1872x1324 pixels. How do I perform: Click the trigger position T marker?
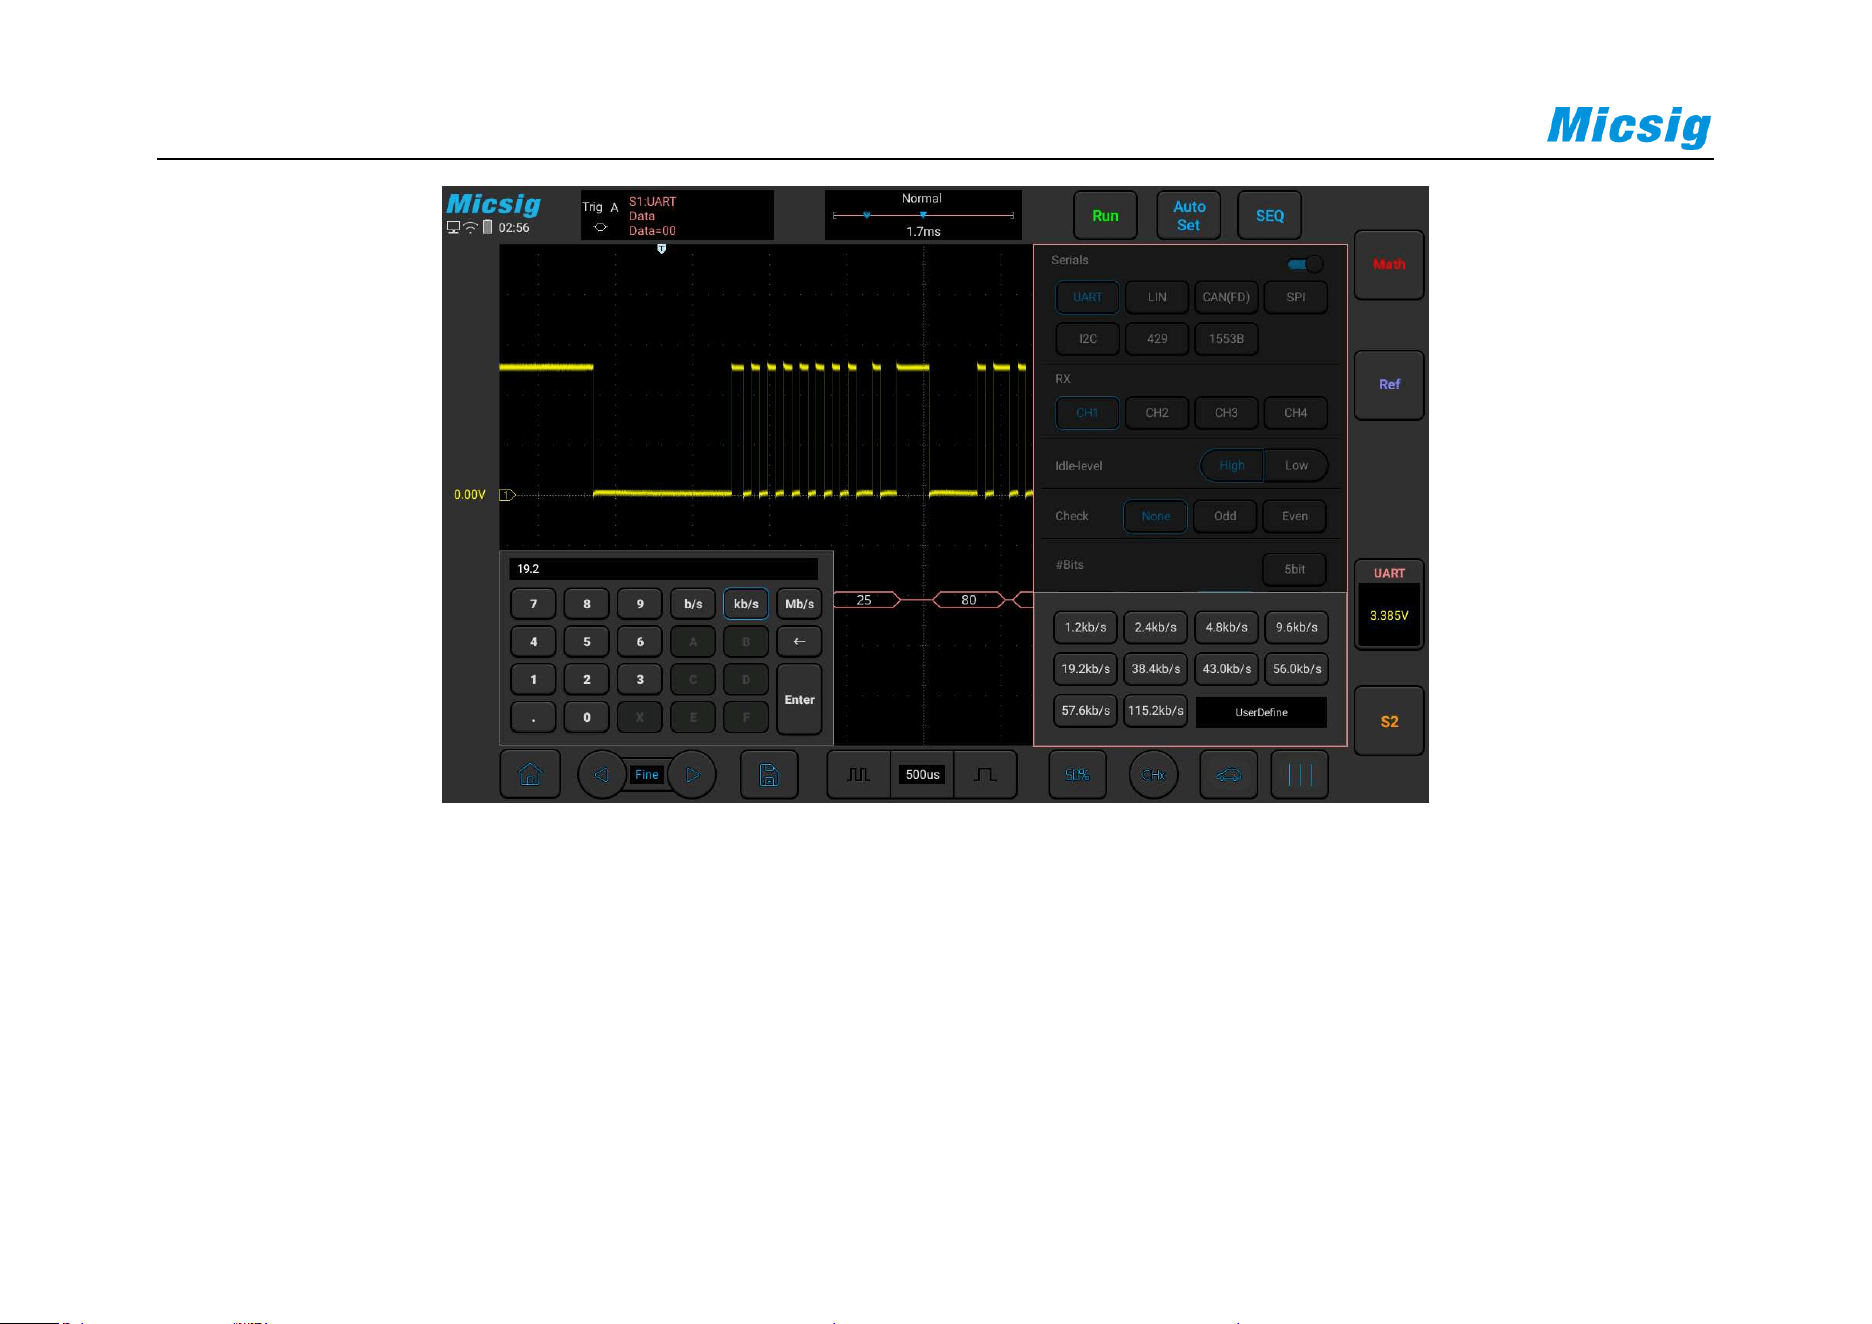pos(661,249)
